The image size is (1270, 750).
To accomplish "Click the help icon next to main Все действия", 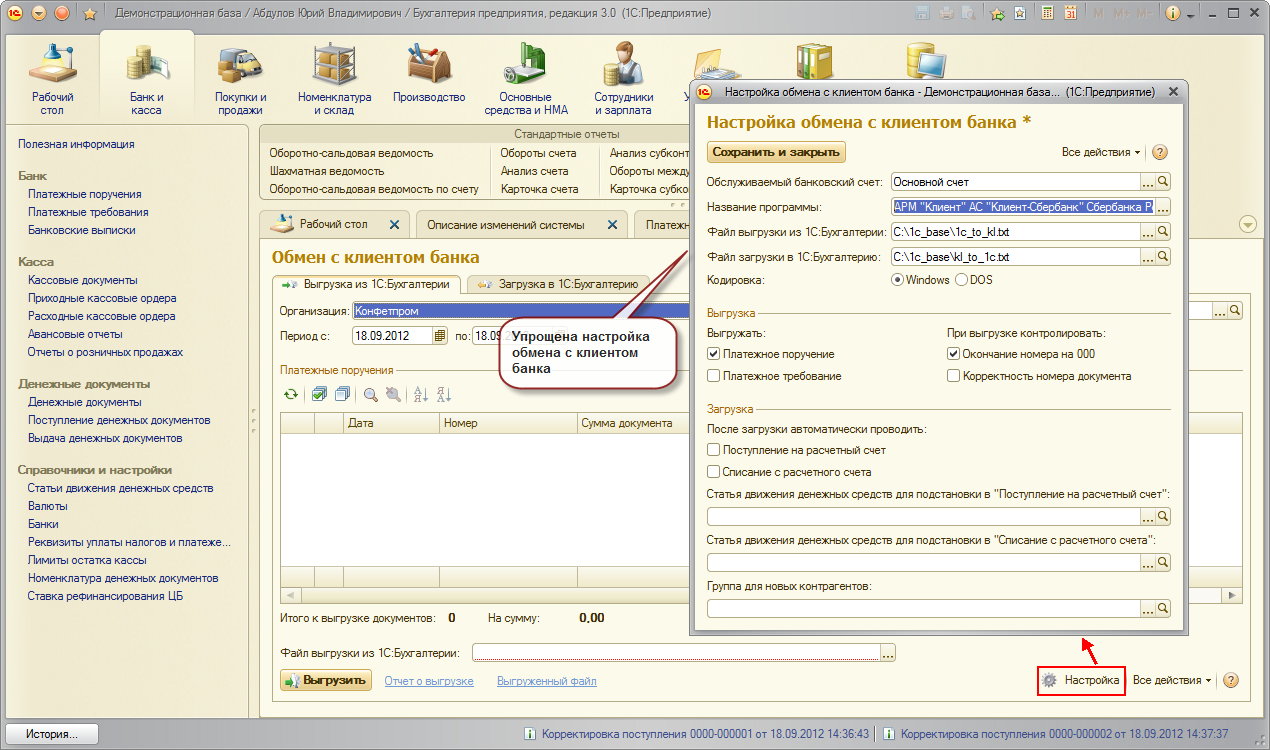I will (x=1231, y=680).
